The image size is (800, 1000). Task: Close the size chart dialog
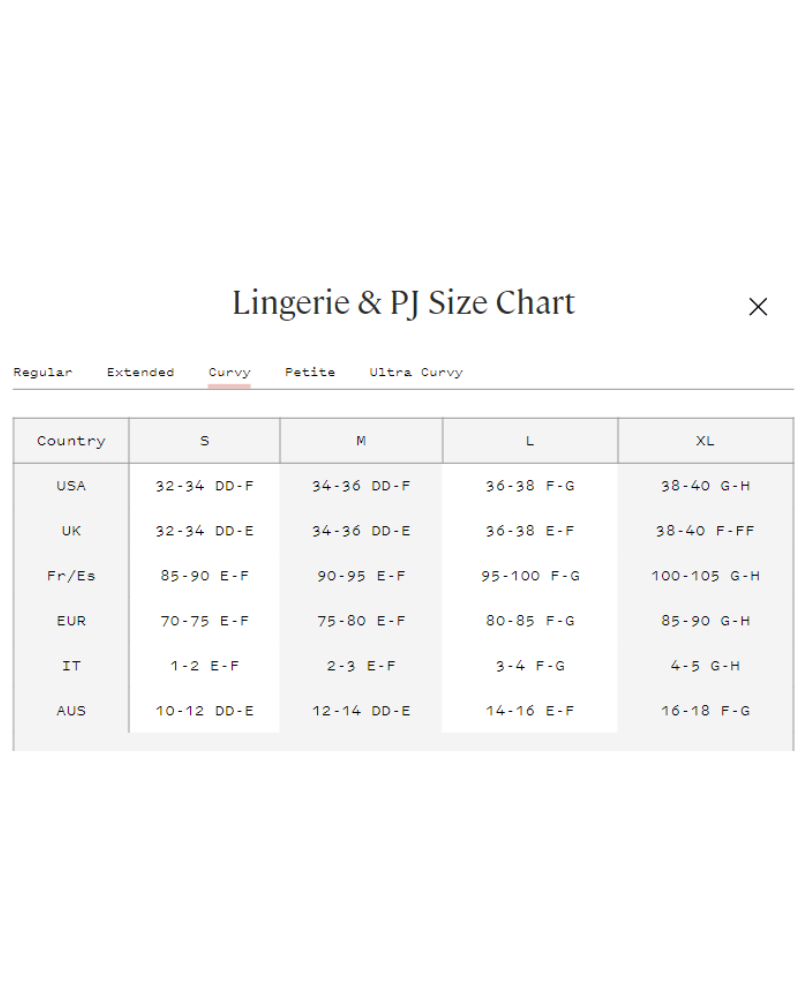point(758,307)
